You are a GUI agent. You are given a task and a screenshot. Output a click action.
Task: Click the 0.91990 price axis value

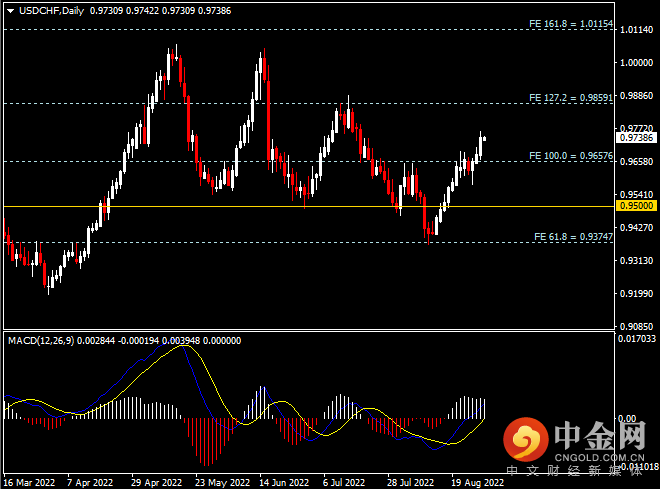pos(636,293)
